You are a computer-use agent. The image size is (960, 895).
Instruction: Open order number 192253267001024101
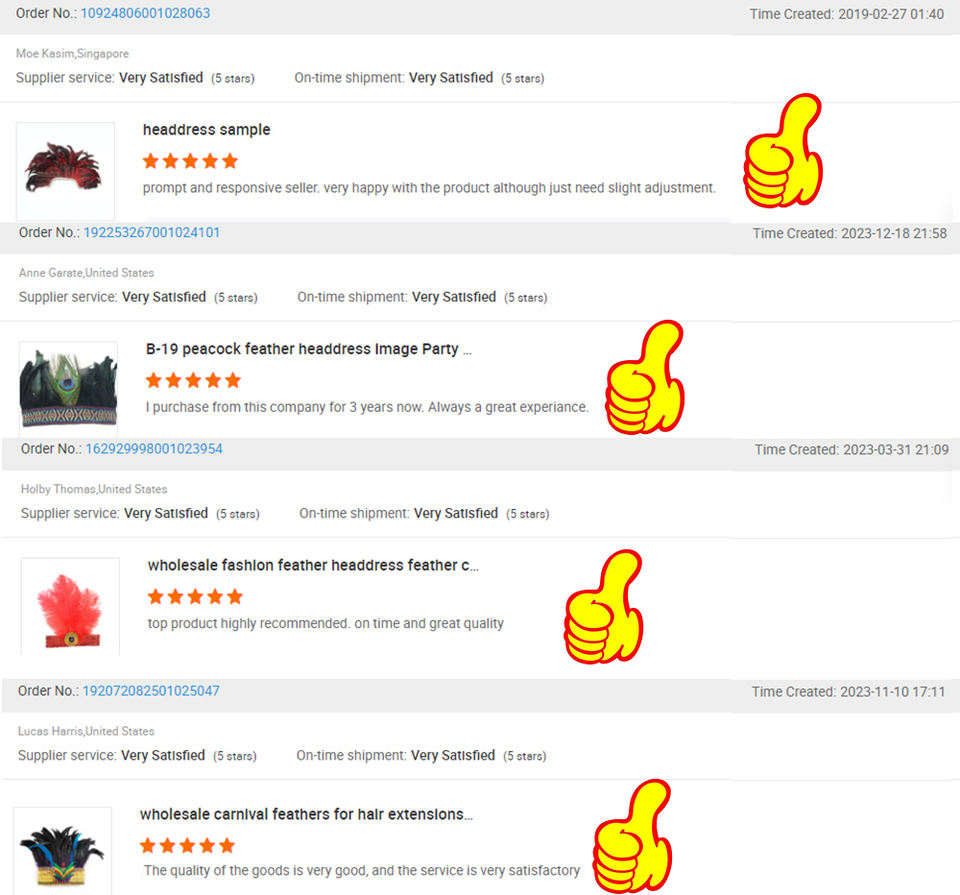(151, 233)
